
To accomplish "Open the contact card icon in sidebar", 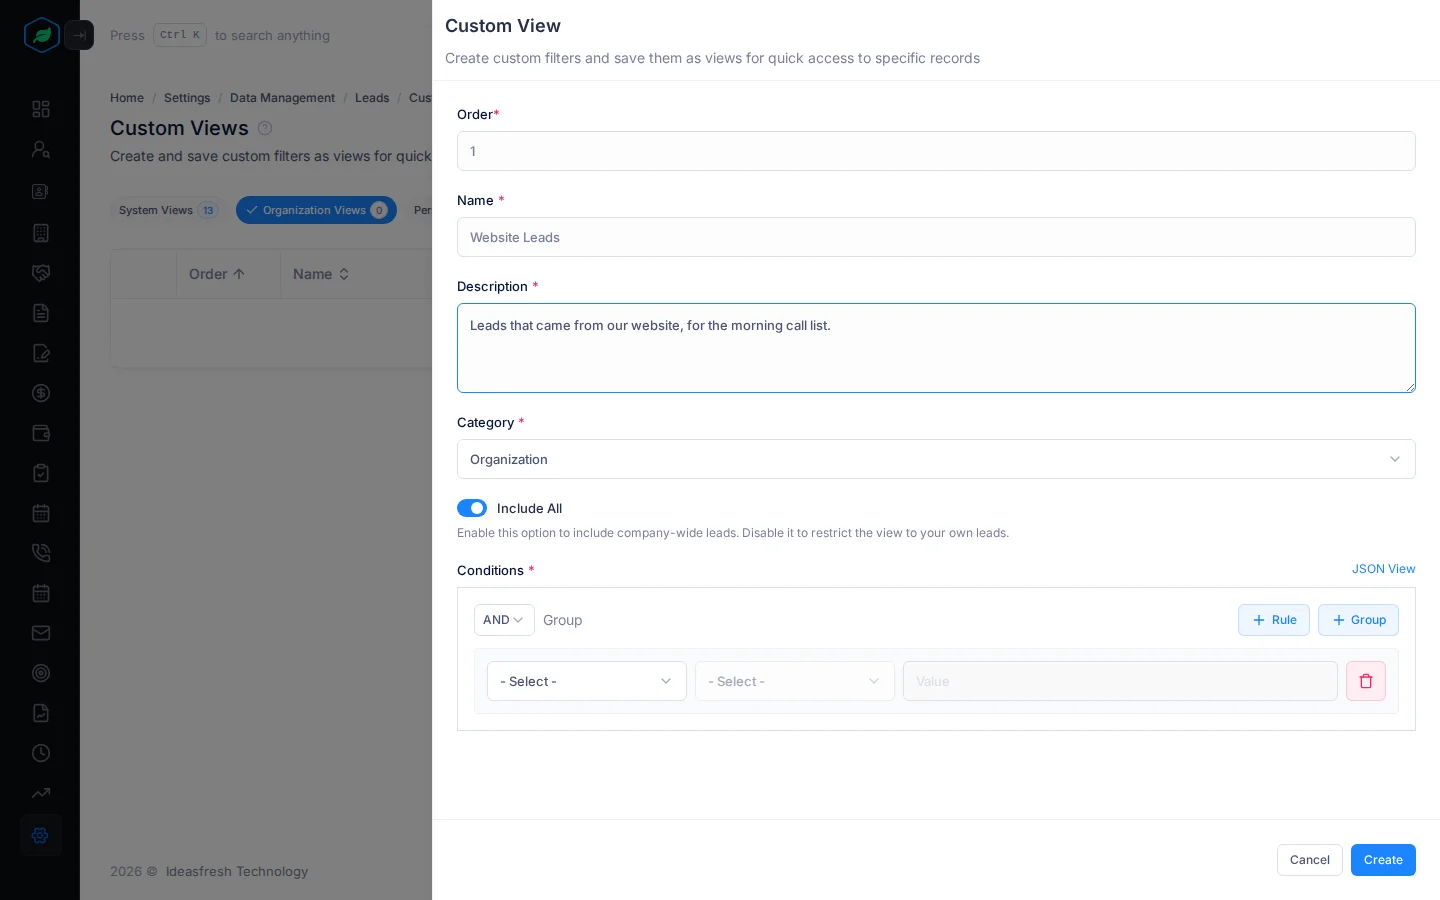I will click(x=41, y=191).
